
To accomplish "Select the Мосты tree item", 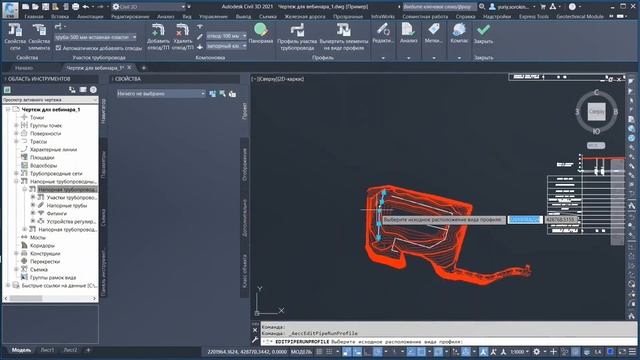I will tap(38, 238).
